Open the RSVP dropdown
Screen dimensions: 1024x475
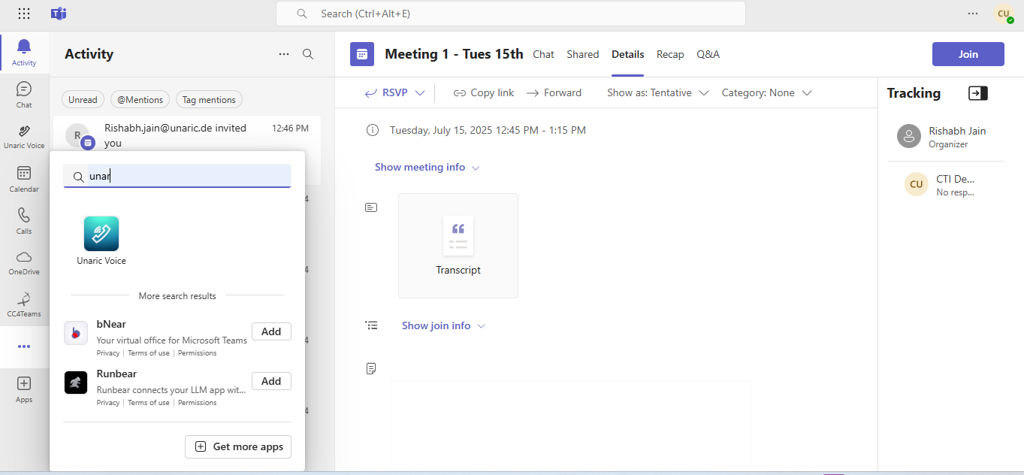(x=394, y=93)
